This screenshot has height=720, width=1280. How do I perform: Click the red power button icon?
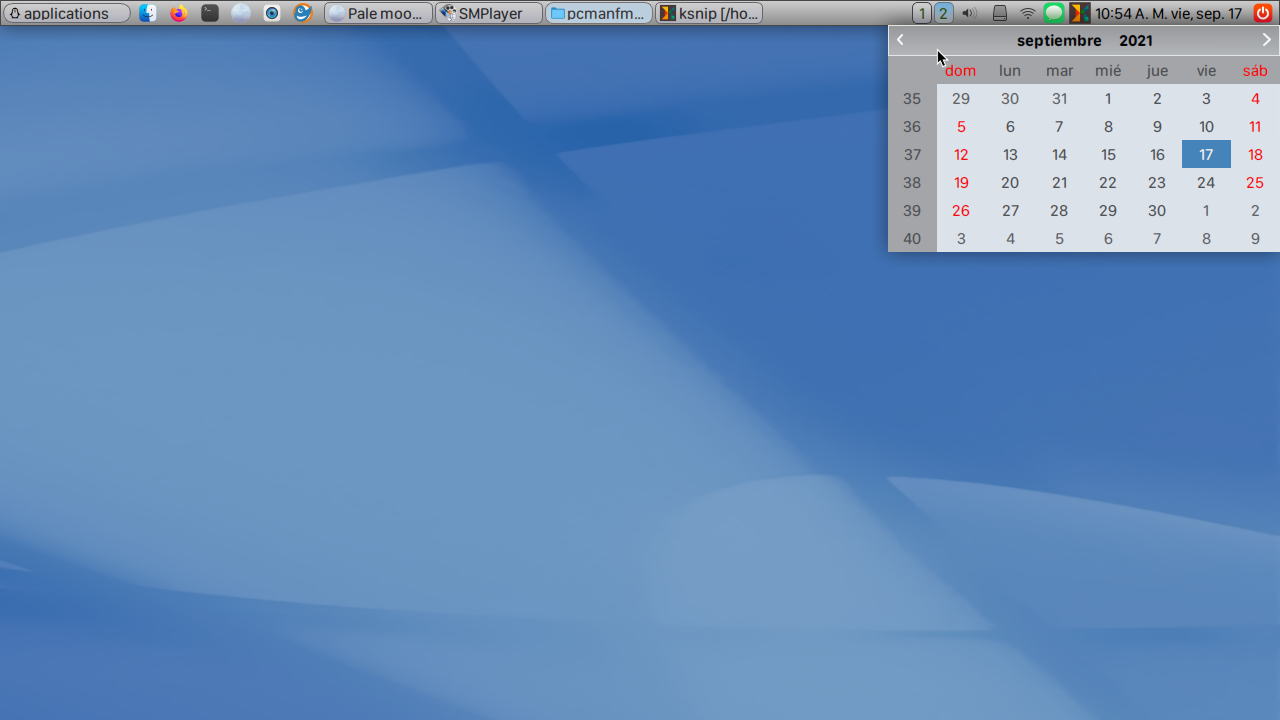[x=1263, y=13]
